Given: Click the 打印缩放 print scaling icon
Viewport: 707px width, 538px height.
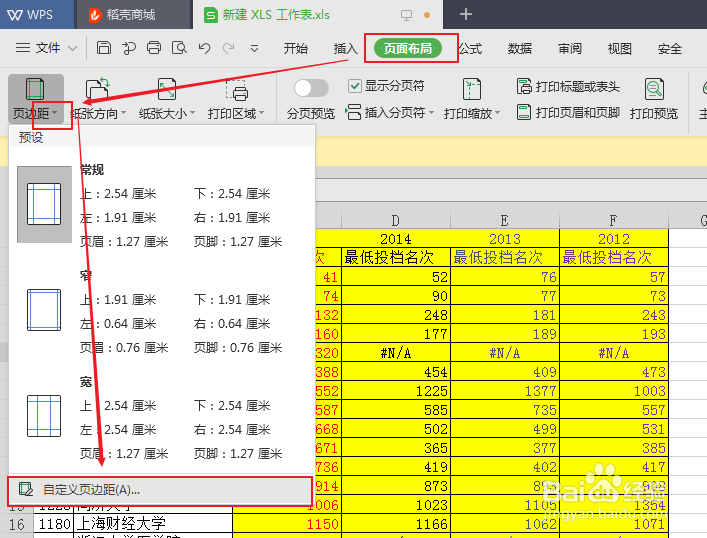Looking at the screenshot, I should [x=472, y=89].
